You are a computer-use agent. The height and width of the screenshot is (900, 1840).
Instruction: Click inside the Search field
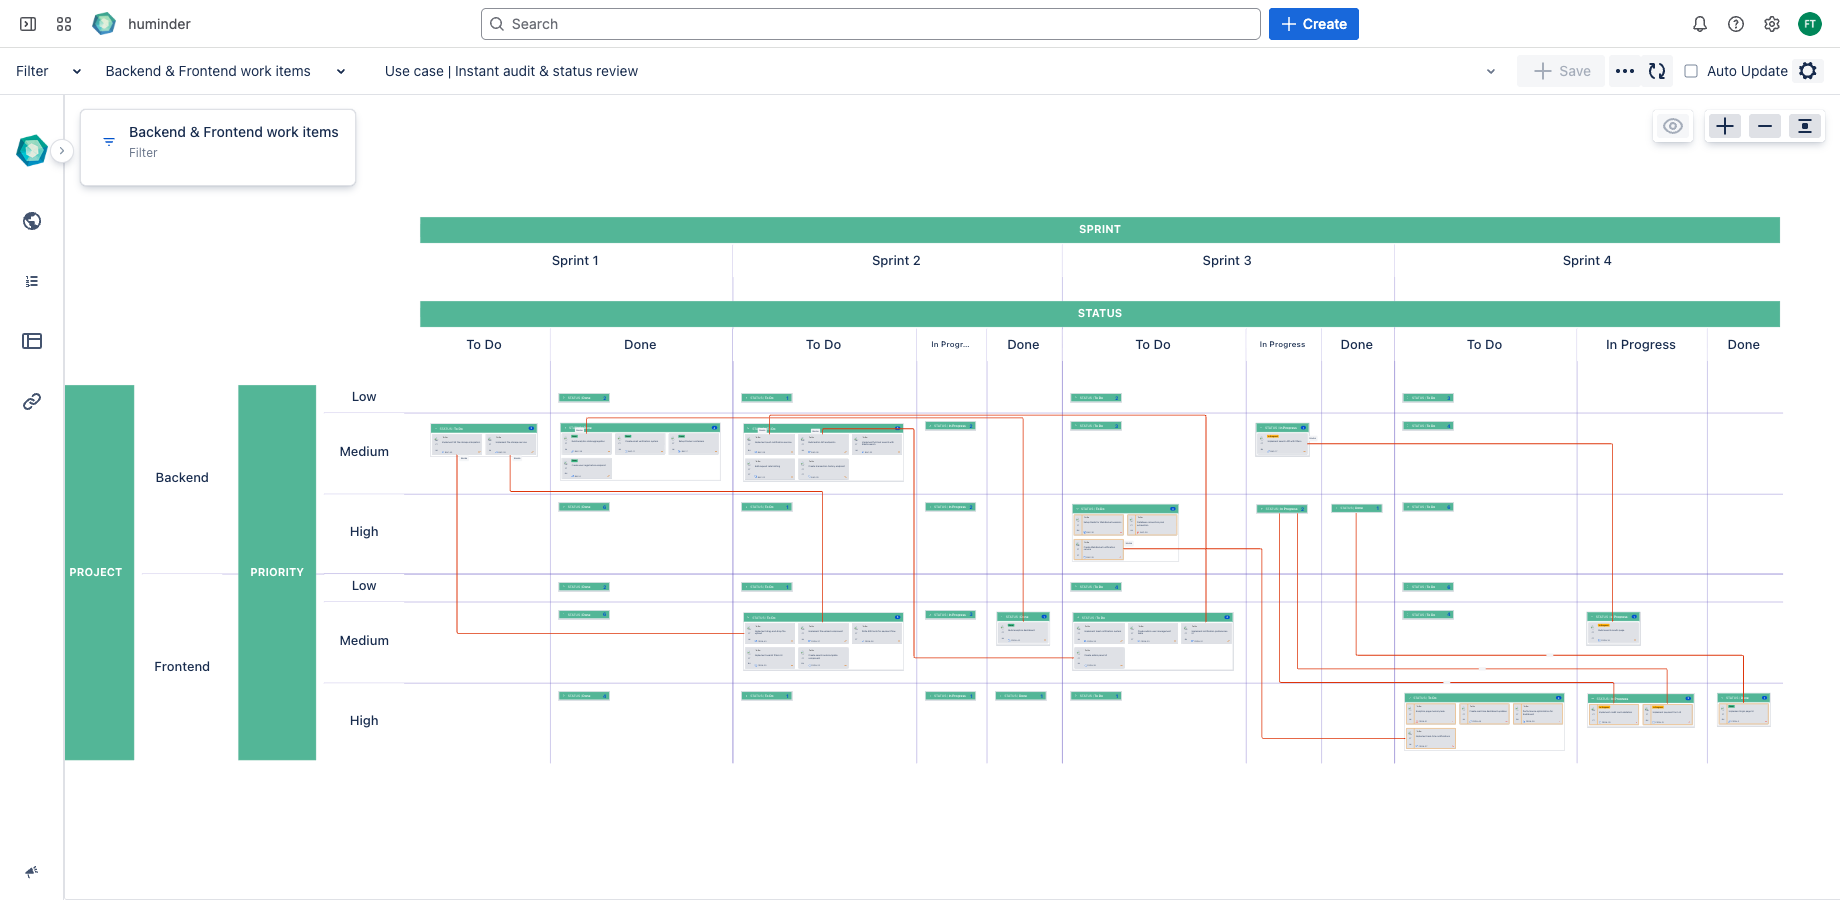pos(868,23)
